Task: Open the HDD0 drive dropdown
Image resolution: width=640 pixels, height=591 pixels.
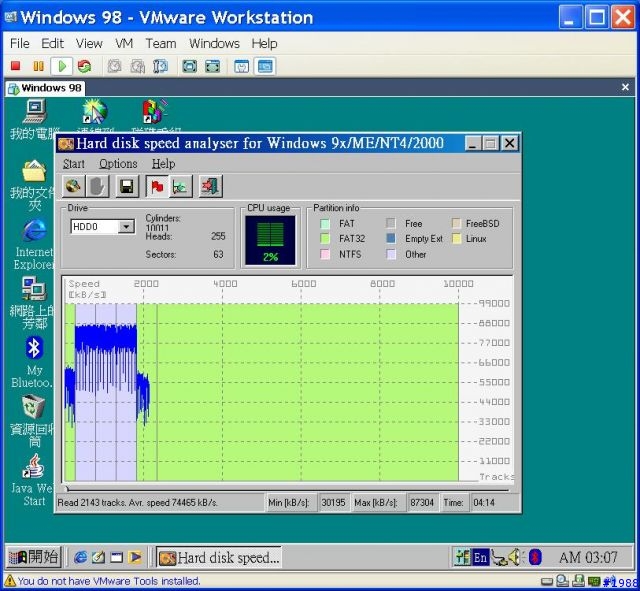Action: tap(126, 227)
